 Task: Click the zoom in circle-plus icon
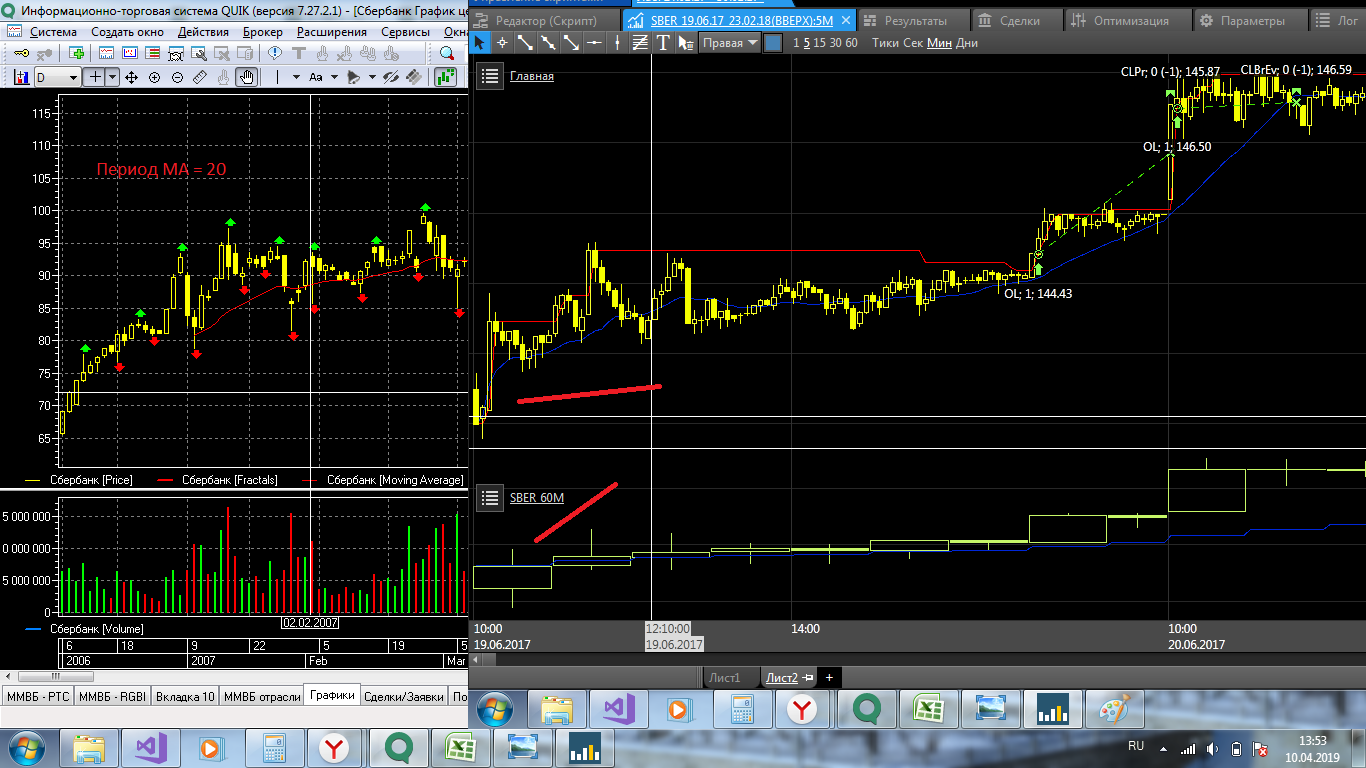pyautogui.click(x=155, y=77)
